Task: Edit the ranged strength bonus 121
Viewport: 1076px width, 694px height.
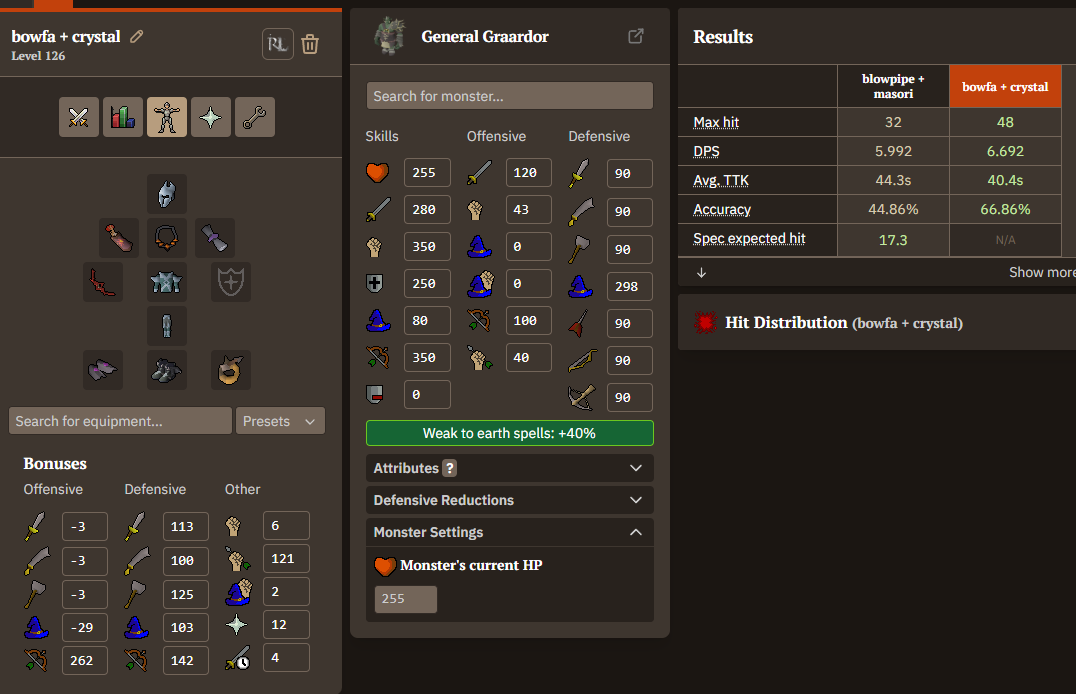Action: tap(286, 559)
